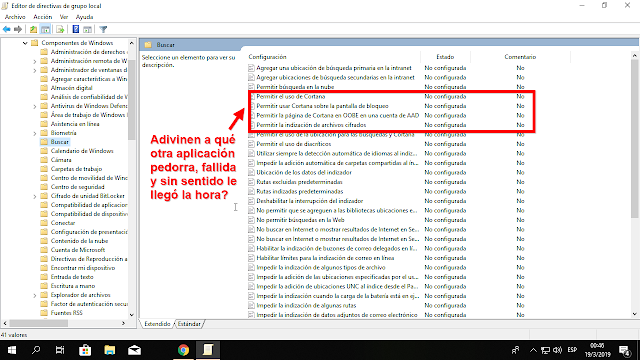This screenshot has width=640, height=360.
Task: Click policy icon beside Impedir la indización de algunas rutas
Action: point(251,305)
